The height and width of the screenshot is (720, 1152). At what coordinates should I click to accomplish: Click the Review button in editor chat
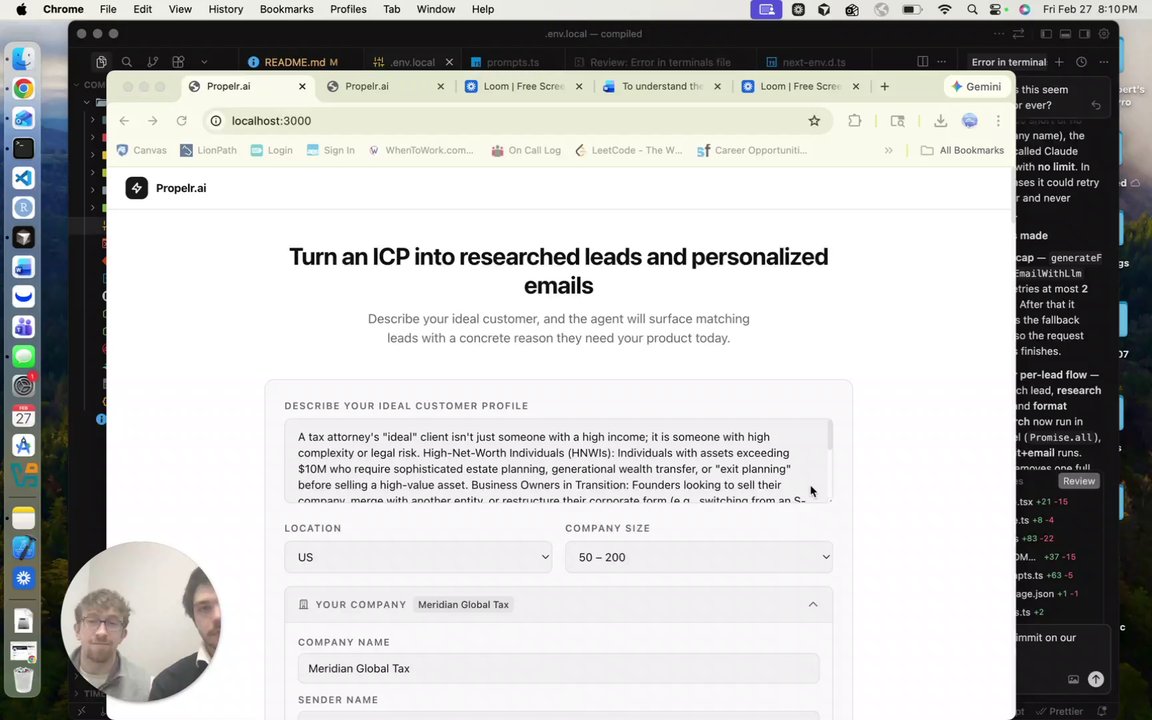pyautogui.click(x=1079, y=481)
